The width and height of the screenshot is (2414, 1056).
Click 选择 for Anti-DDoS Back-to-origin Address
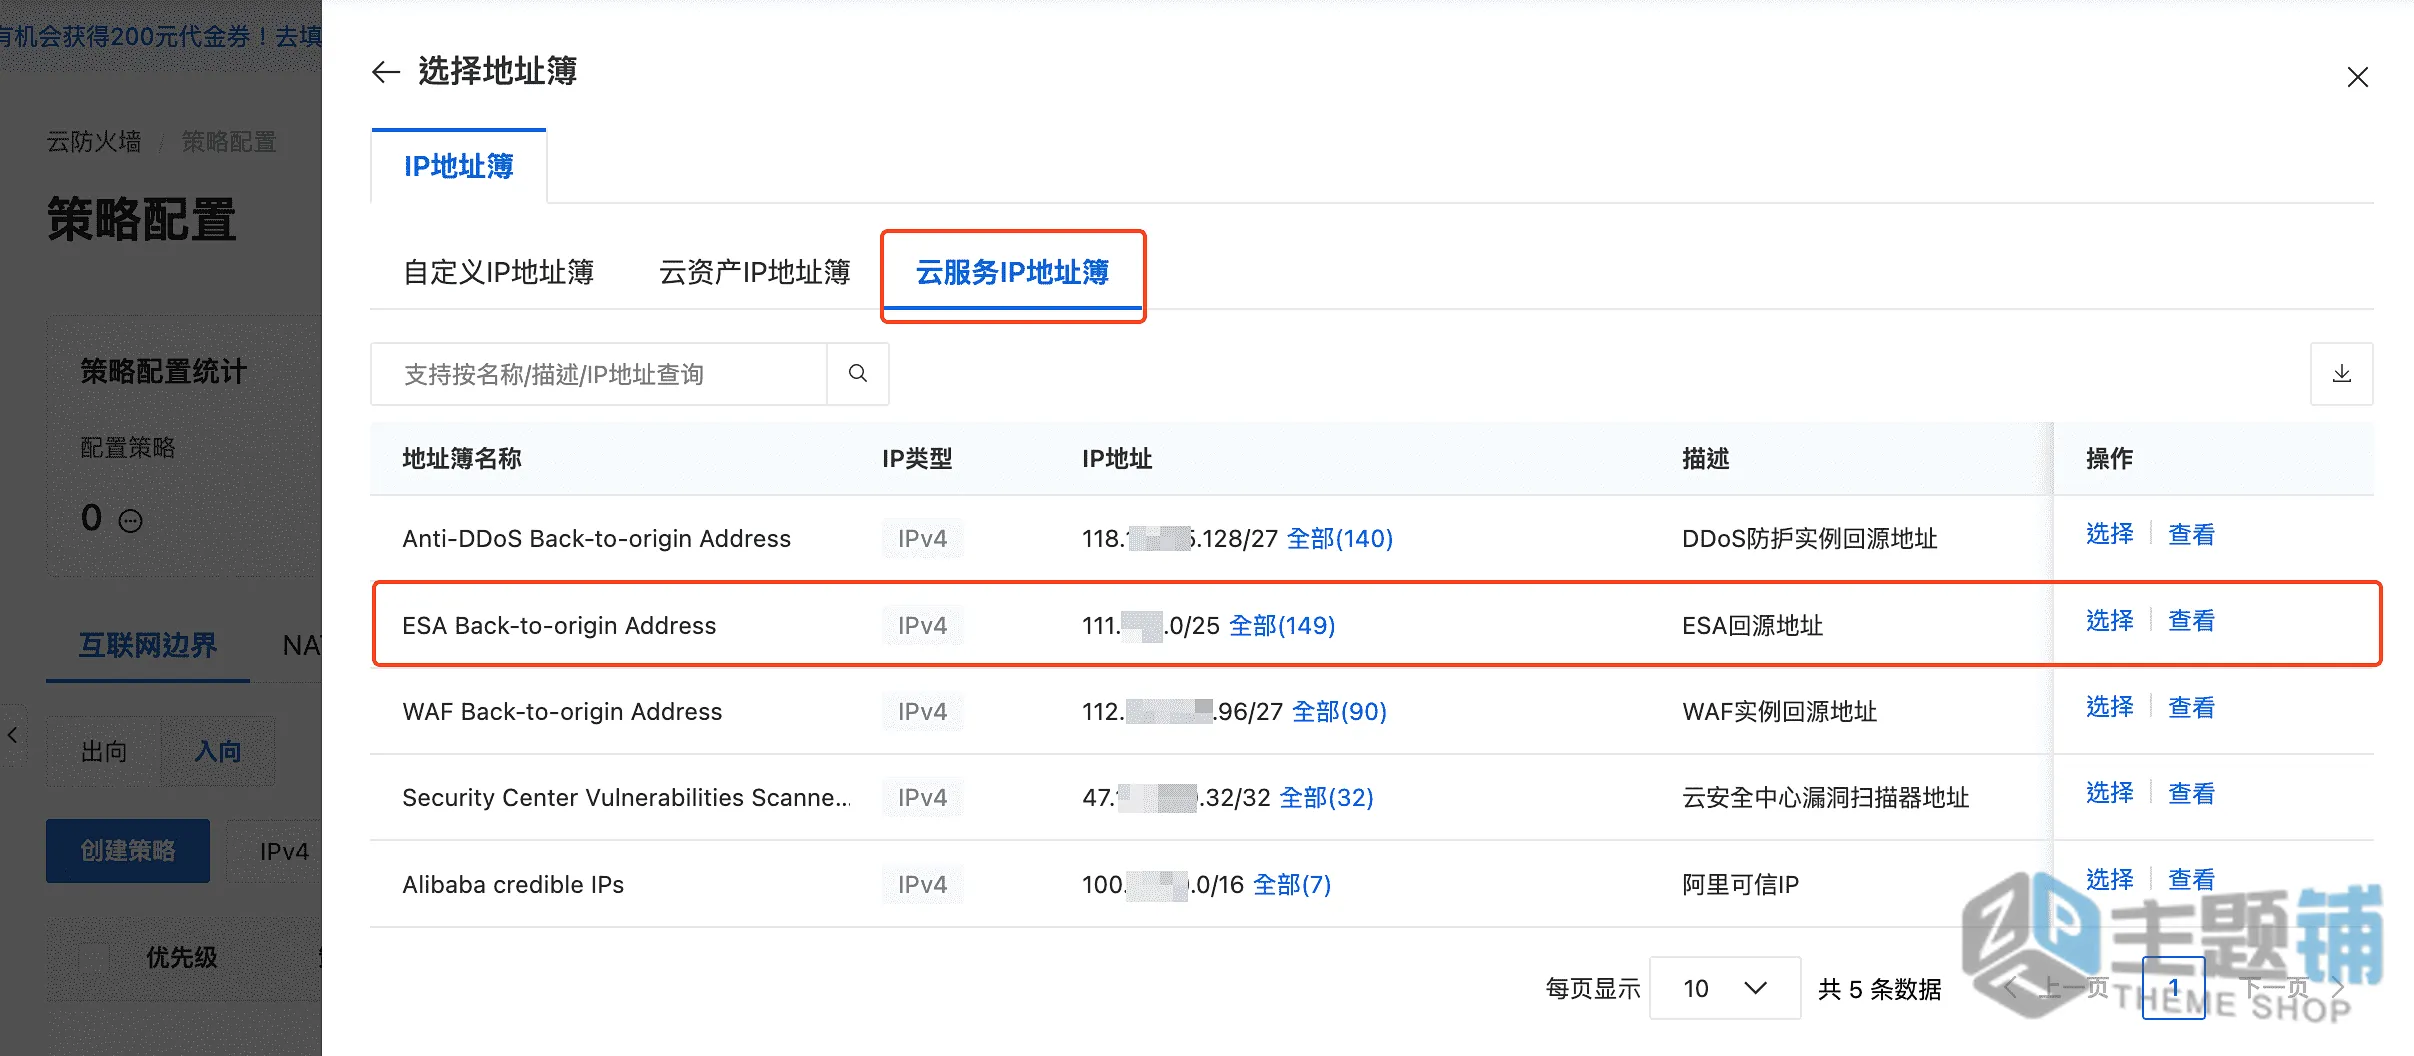2109,534
